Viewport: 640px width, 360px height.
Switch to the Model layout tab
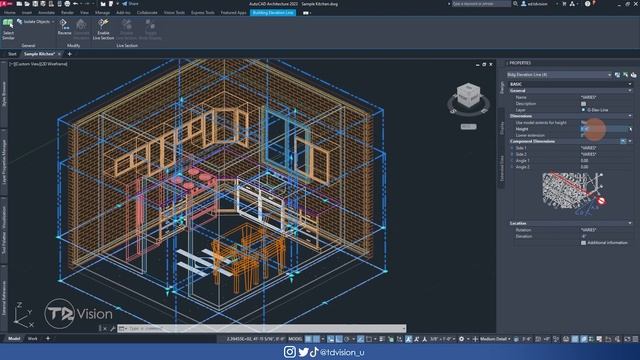(x=14, y=338)
